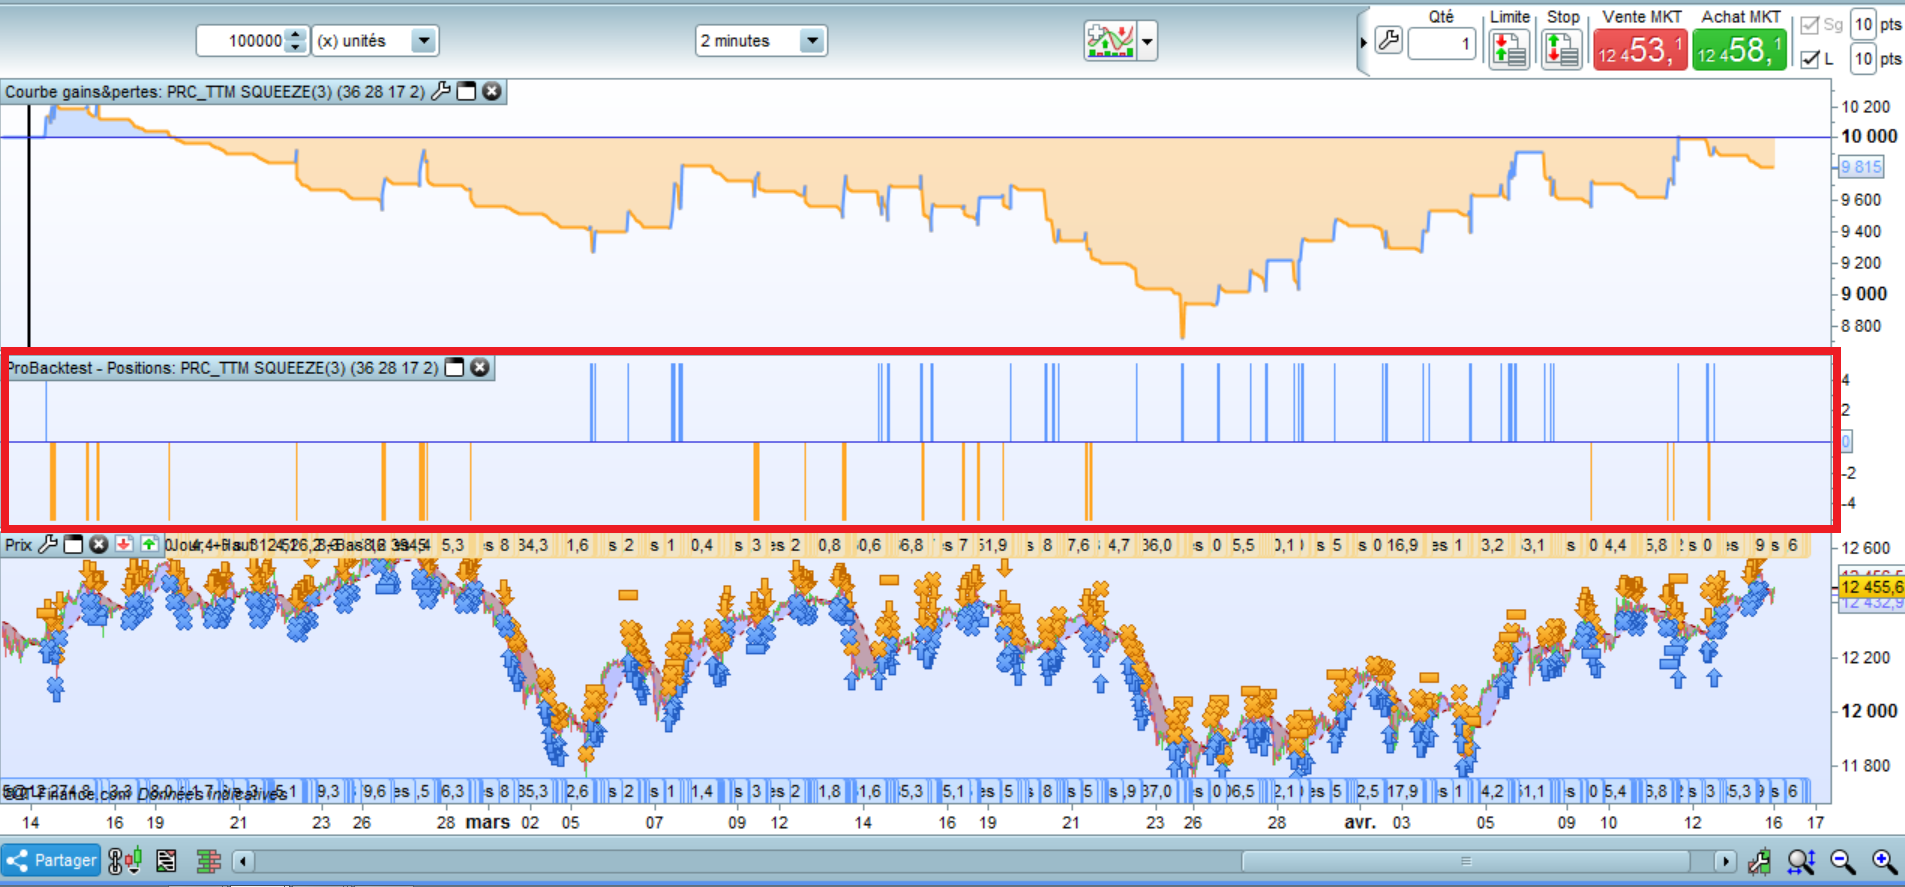Viewport: 1905px width, 887px height.
Task: Click the ProBacktest - Positions panel title
Action: [x=223, y=368]
